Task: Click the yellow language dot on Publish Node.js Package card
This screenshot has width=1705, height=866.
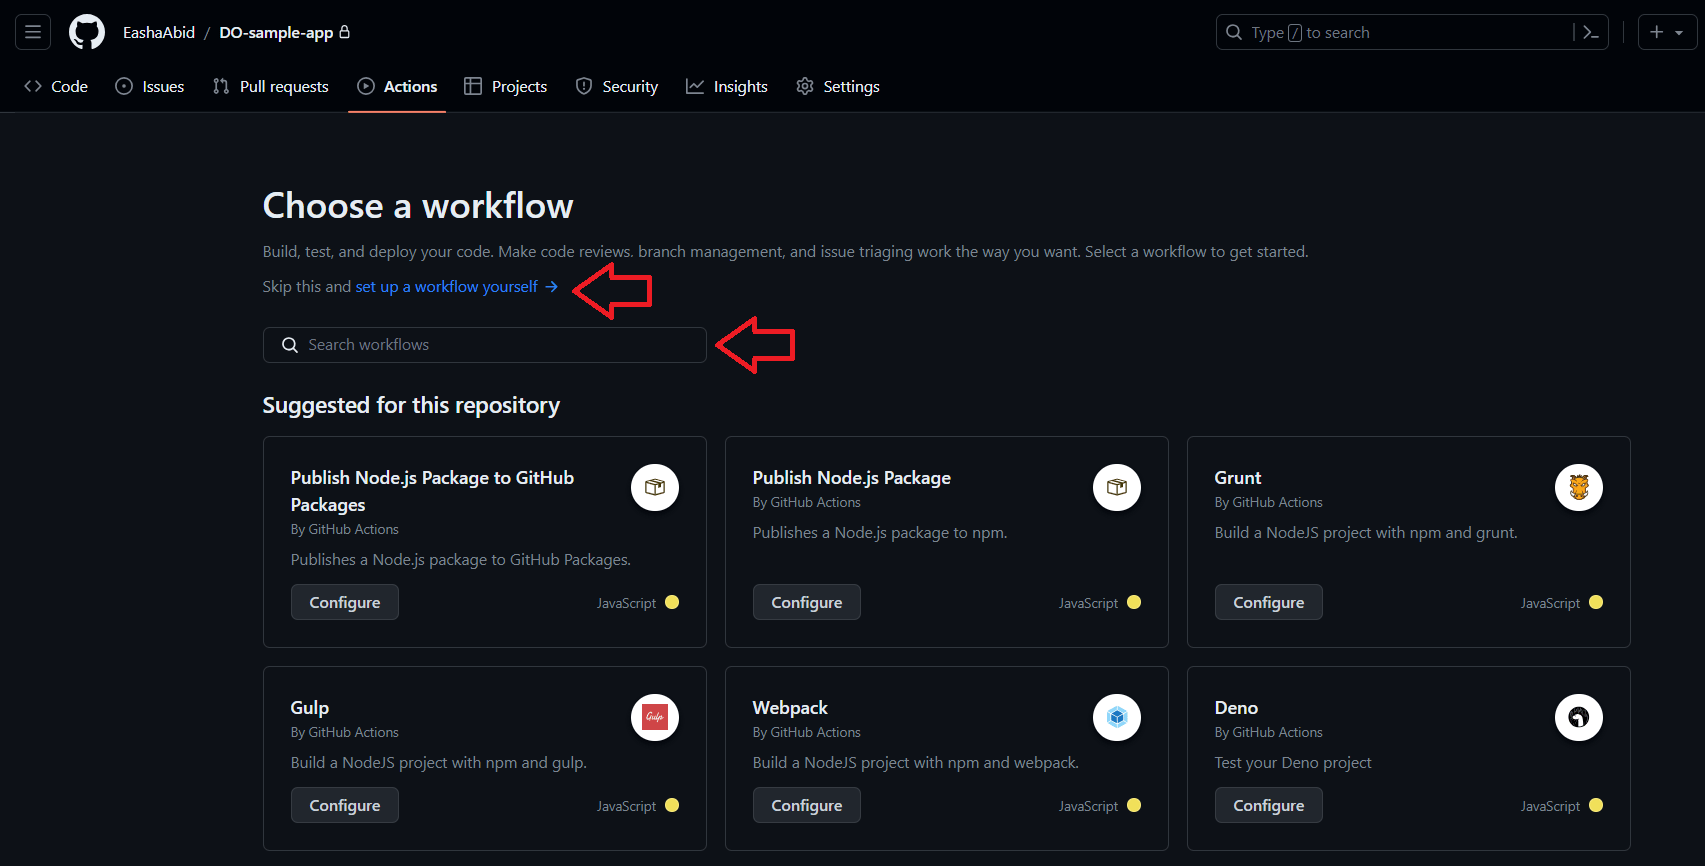Action: [x=1134, y=602]
